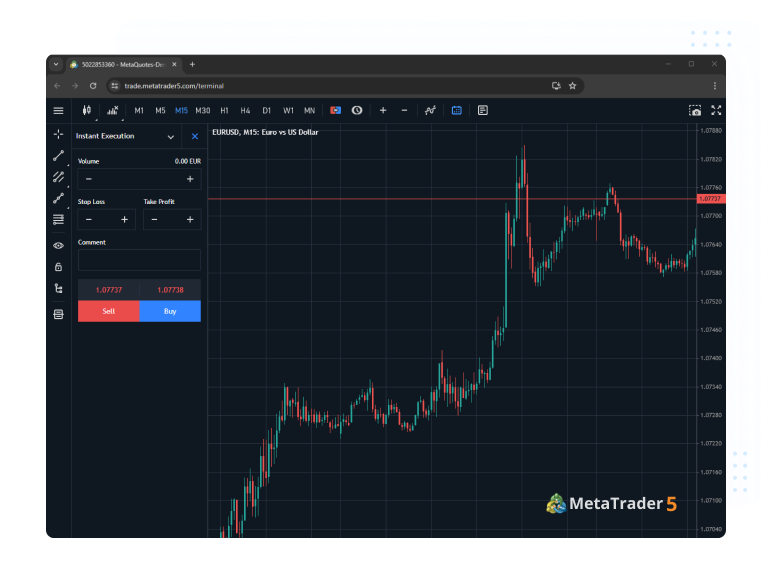Go forward with the browser forward arrow
The width and height of the screenshot is (780, 585).
[x=75, y=86]
